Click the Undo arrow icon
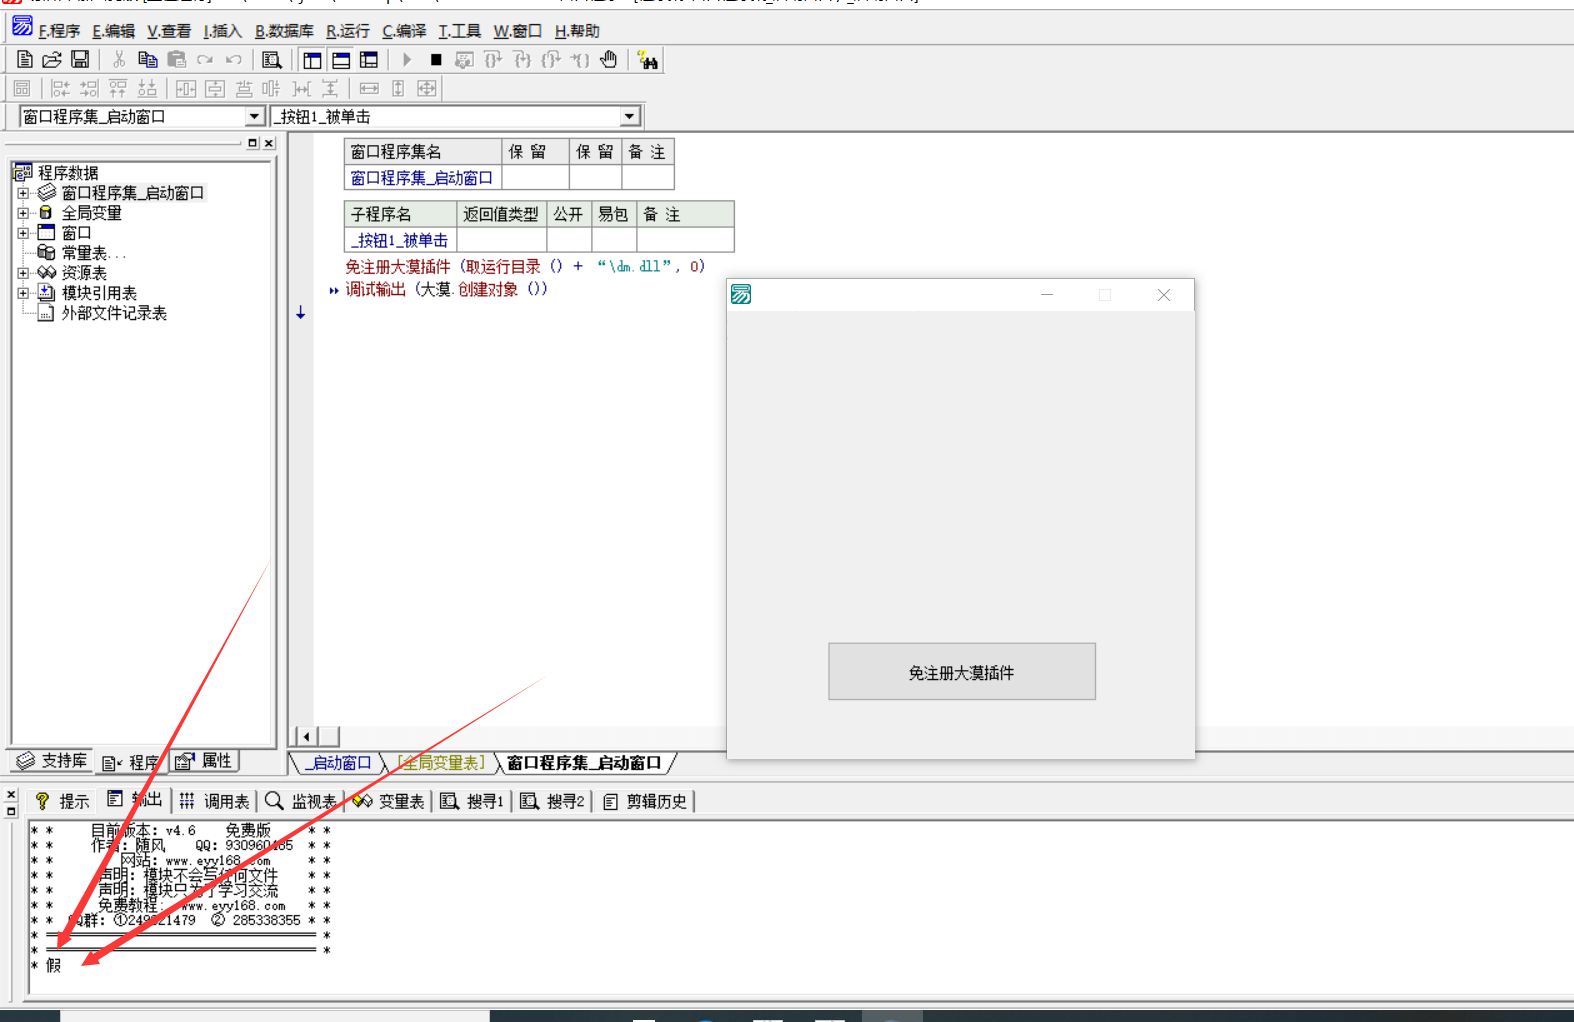 click(x=234, y=60)
